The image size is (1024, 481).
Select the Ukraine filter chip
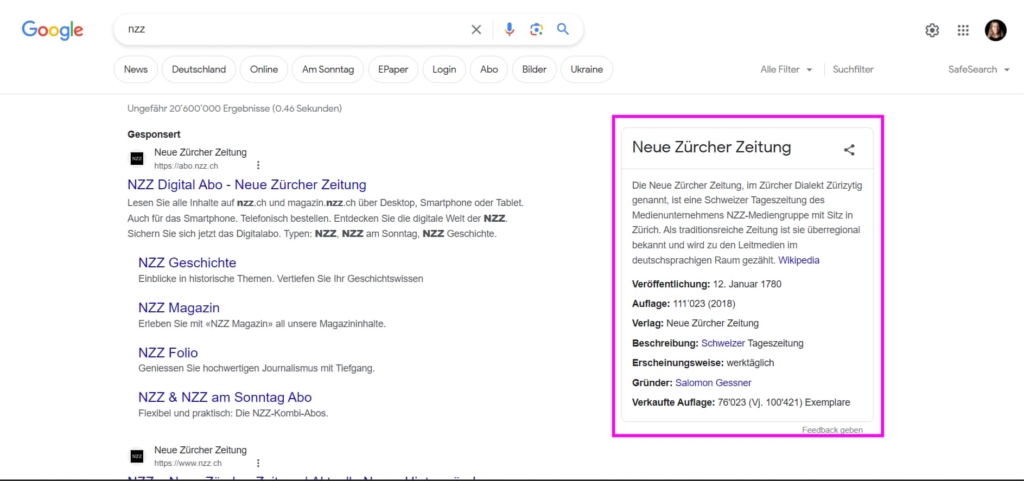point(586,69)
